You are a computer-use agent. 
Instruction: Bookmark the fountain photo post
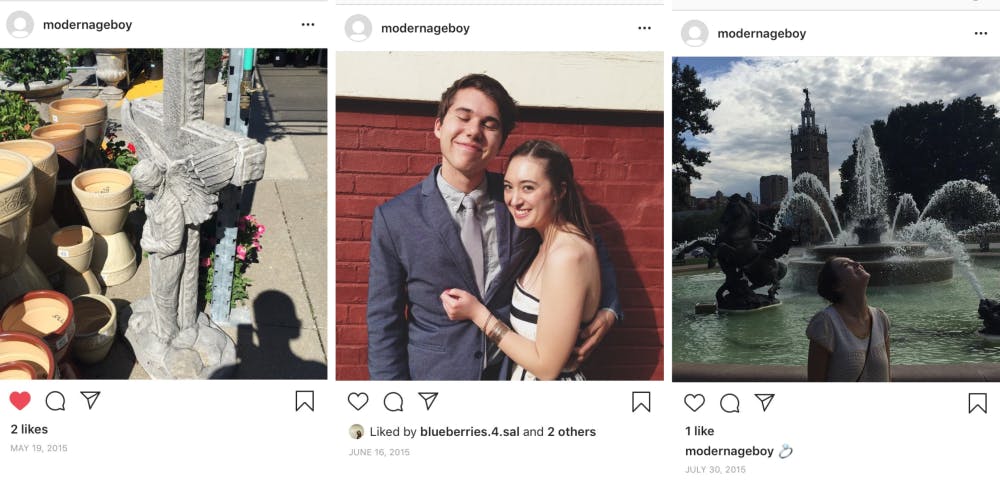click(977, 403)
